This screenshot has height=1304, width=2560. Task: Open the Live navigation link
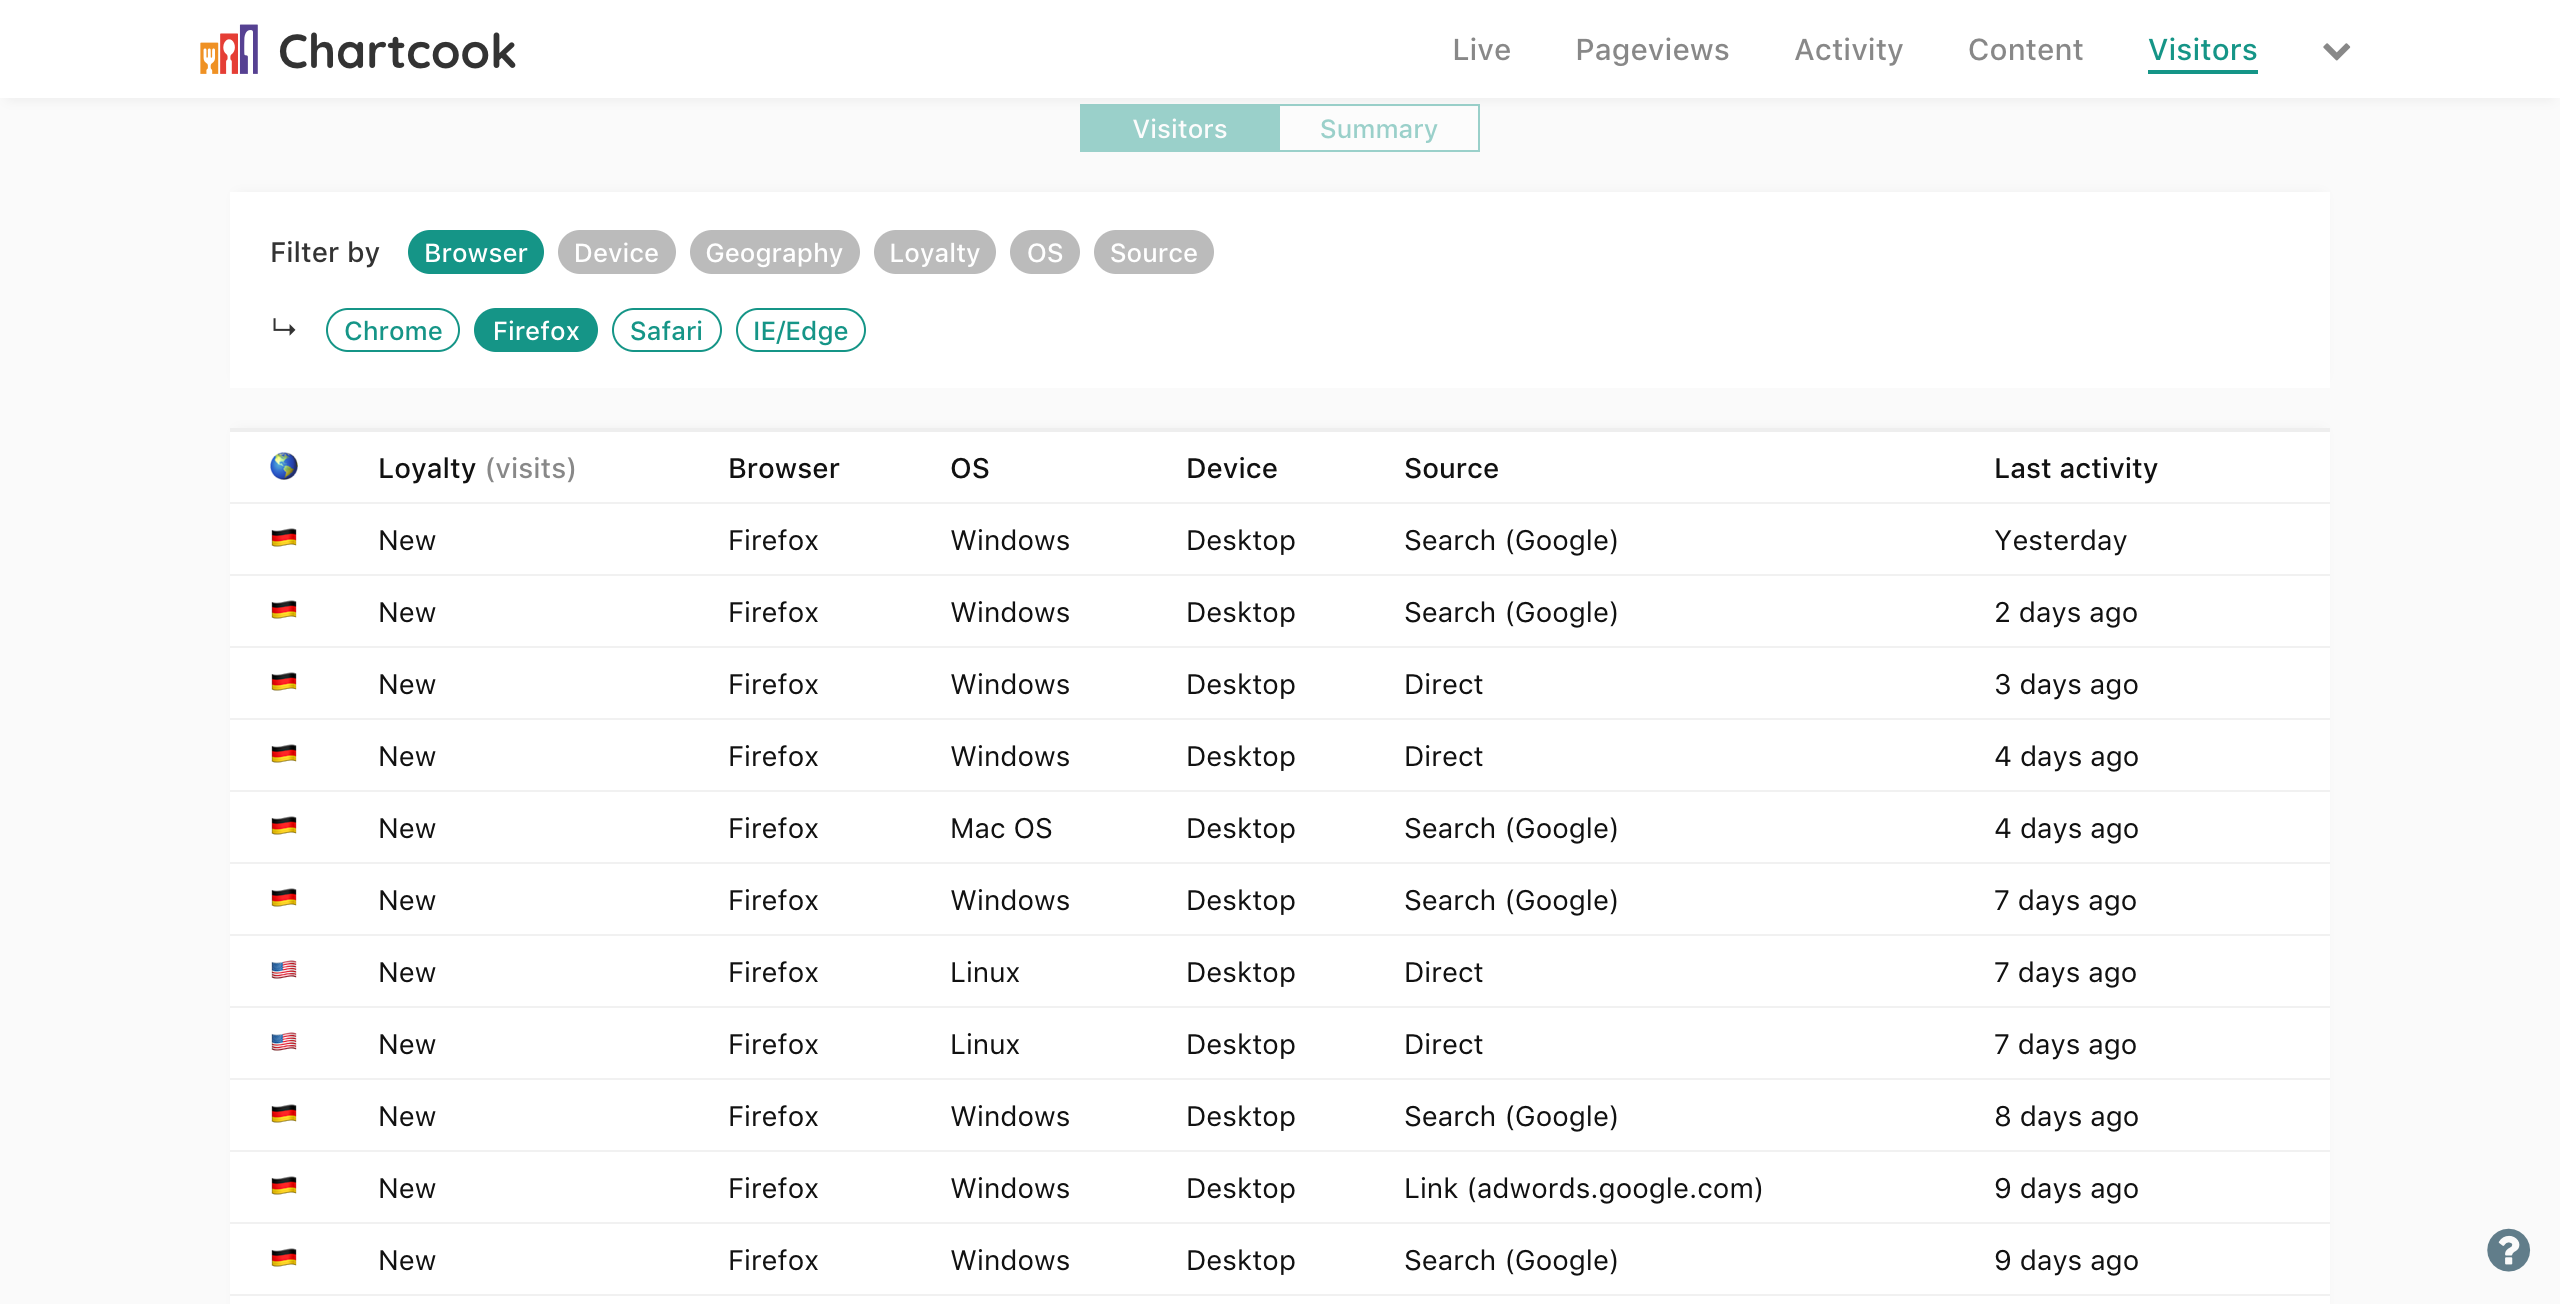point(1481,50)
